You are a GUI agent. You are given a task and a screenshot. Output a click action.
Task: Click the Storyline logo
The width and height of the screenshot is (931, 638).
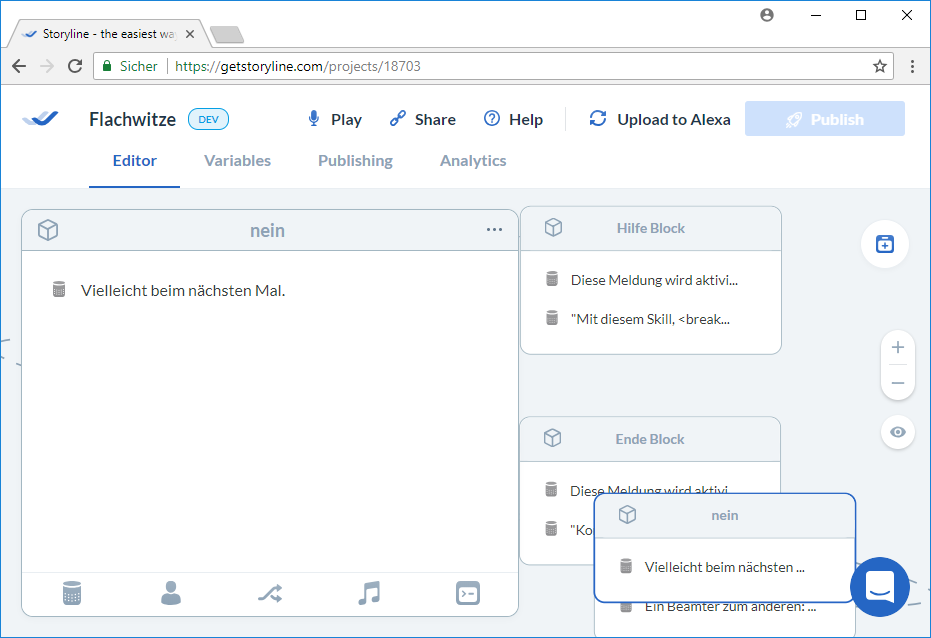[x=41, y=119]
